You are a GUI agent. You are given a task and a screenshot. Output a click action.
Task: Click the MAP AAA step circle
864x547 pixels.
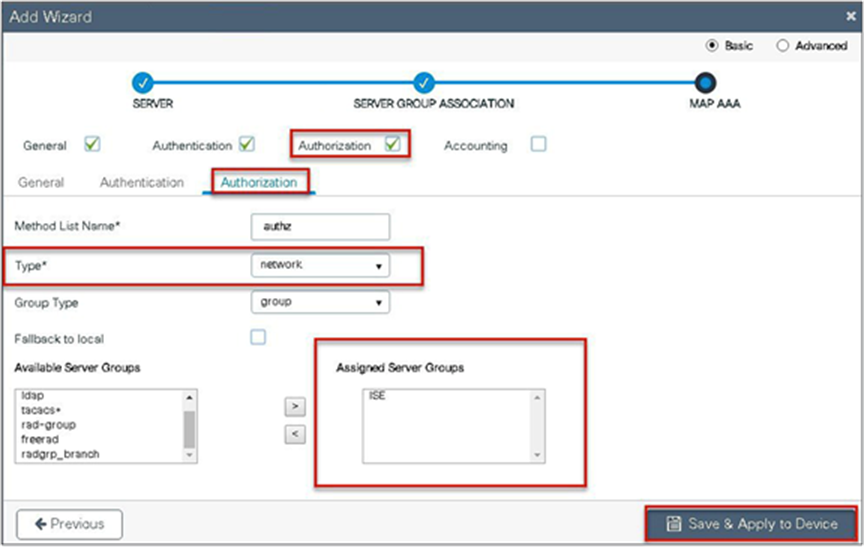[705, 83]
